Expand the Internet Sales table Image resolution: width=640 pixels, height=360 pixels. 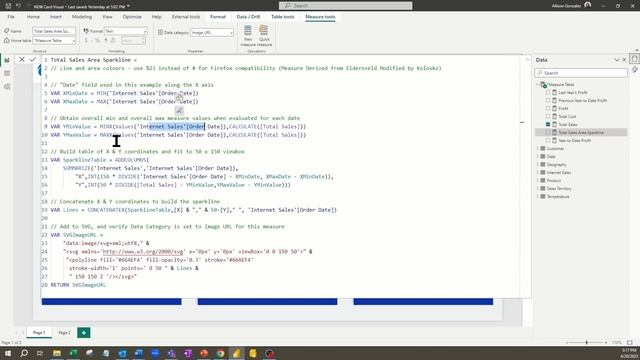pyautogui.click(x=538, y=172)
